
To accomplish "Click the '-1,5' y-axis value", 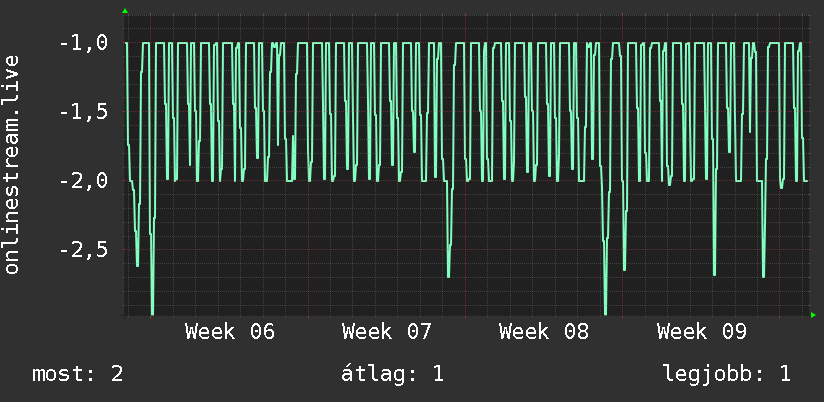I will 84,112.
